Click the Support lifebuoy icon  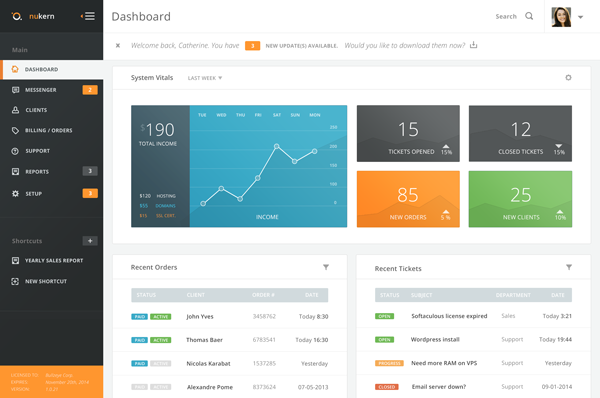pyautogui.click(x=15, y=151)
